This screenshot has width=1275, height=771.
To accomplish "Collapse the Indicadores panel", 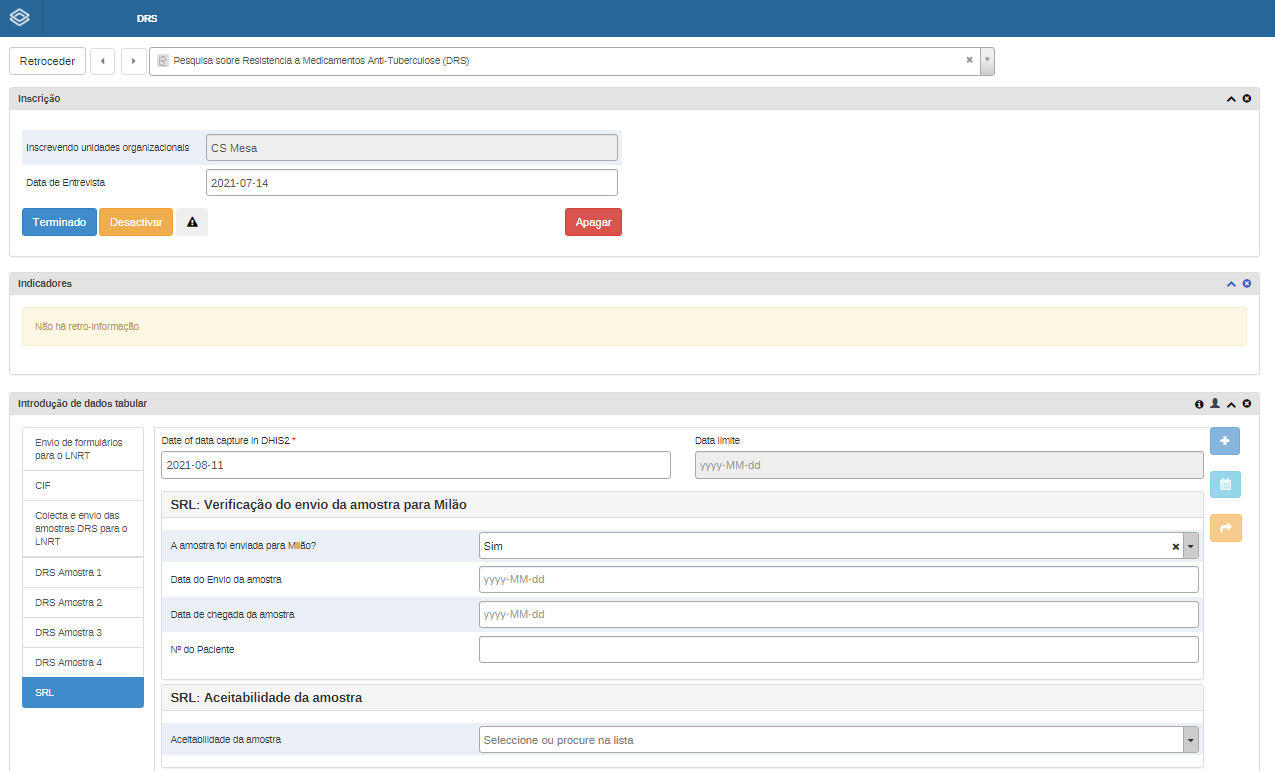I will [x=1231, y=284].
